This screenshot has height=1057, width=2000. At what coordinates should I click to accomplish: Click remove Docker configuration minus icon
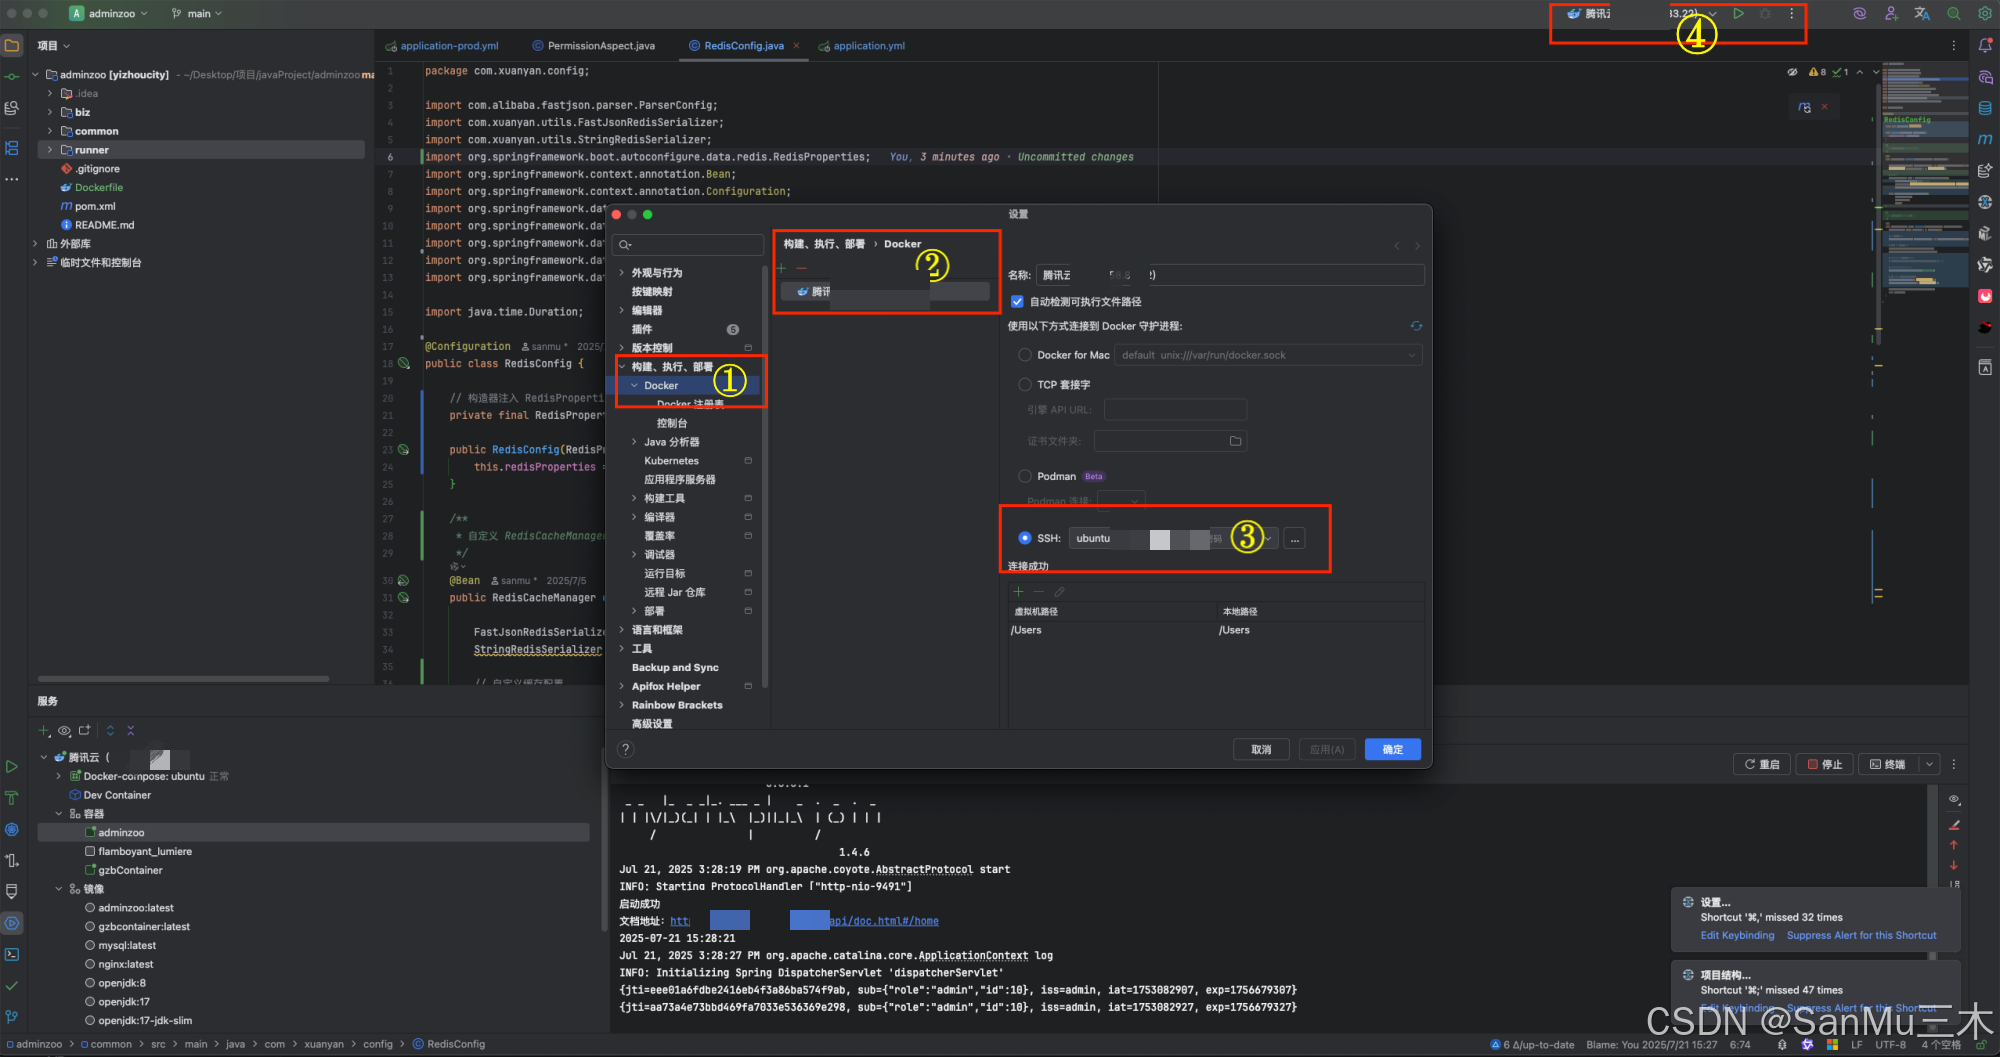[801, 268]
